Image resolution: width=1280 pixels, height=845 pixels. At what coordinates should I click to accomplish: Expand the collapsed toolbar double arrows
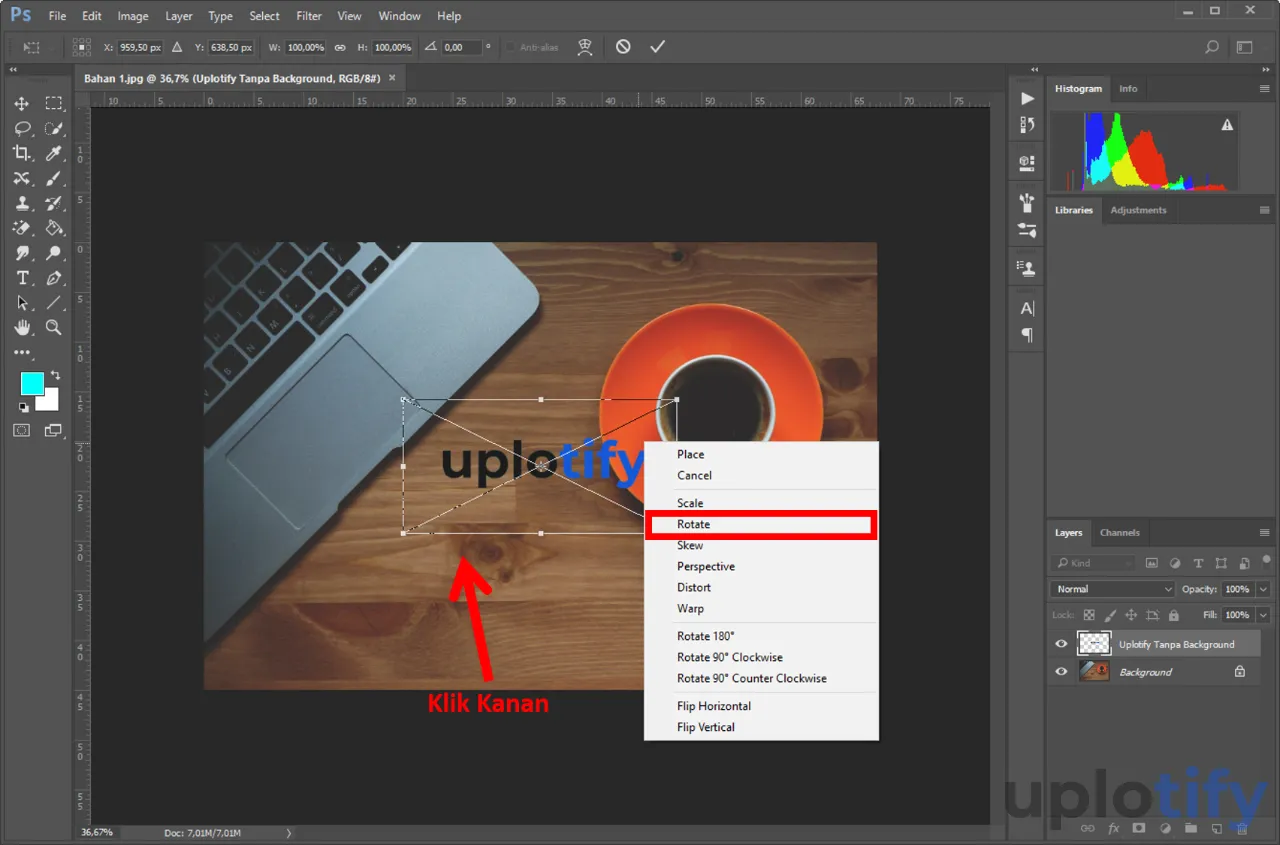coord(13,69)
